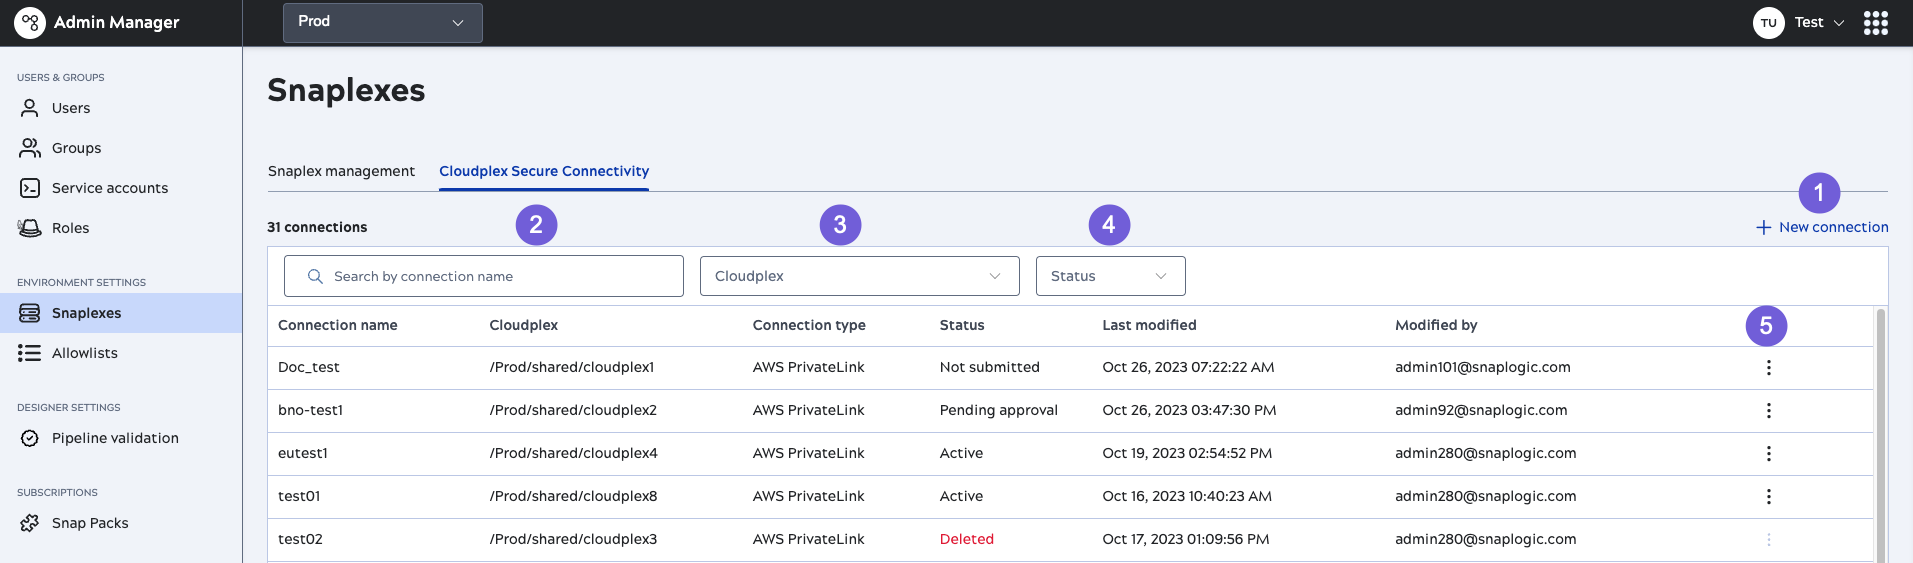The height and width of the screenshot is (563, 1913).
Task: Click the New connection link
Action: click(x=1822, y=227)
